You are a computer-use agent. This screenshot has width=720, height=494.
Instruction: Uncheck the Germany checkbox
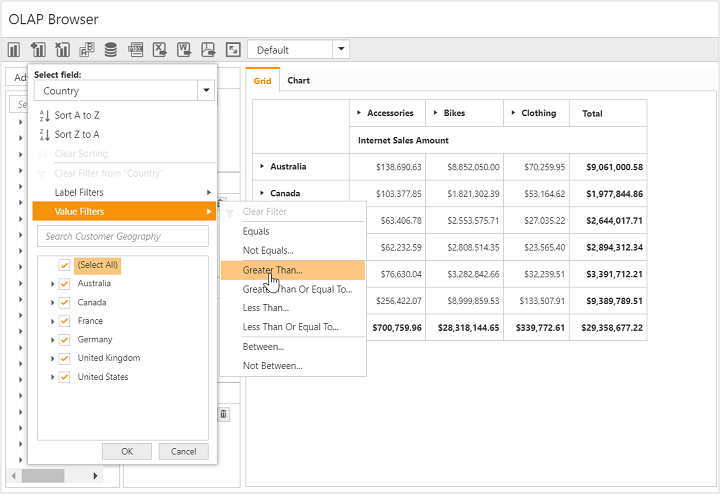click(x=64, y=340)
